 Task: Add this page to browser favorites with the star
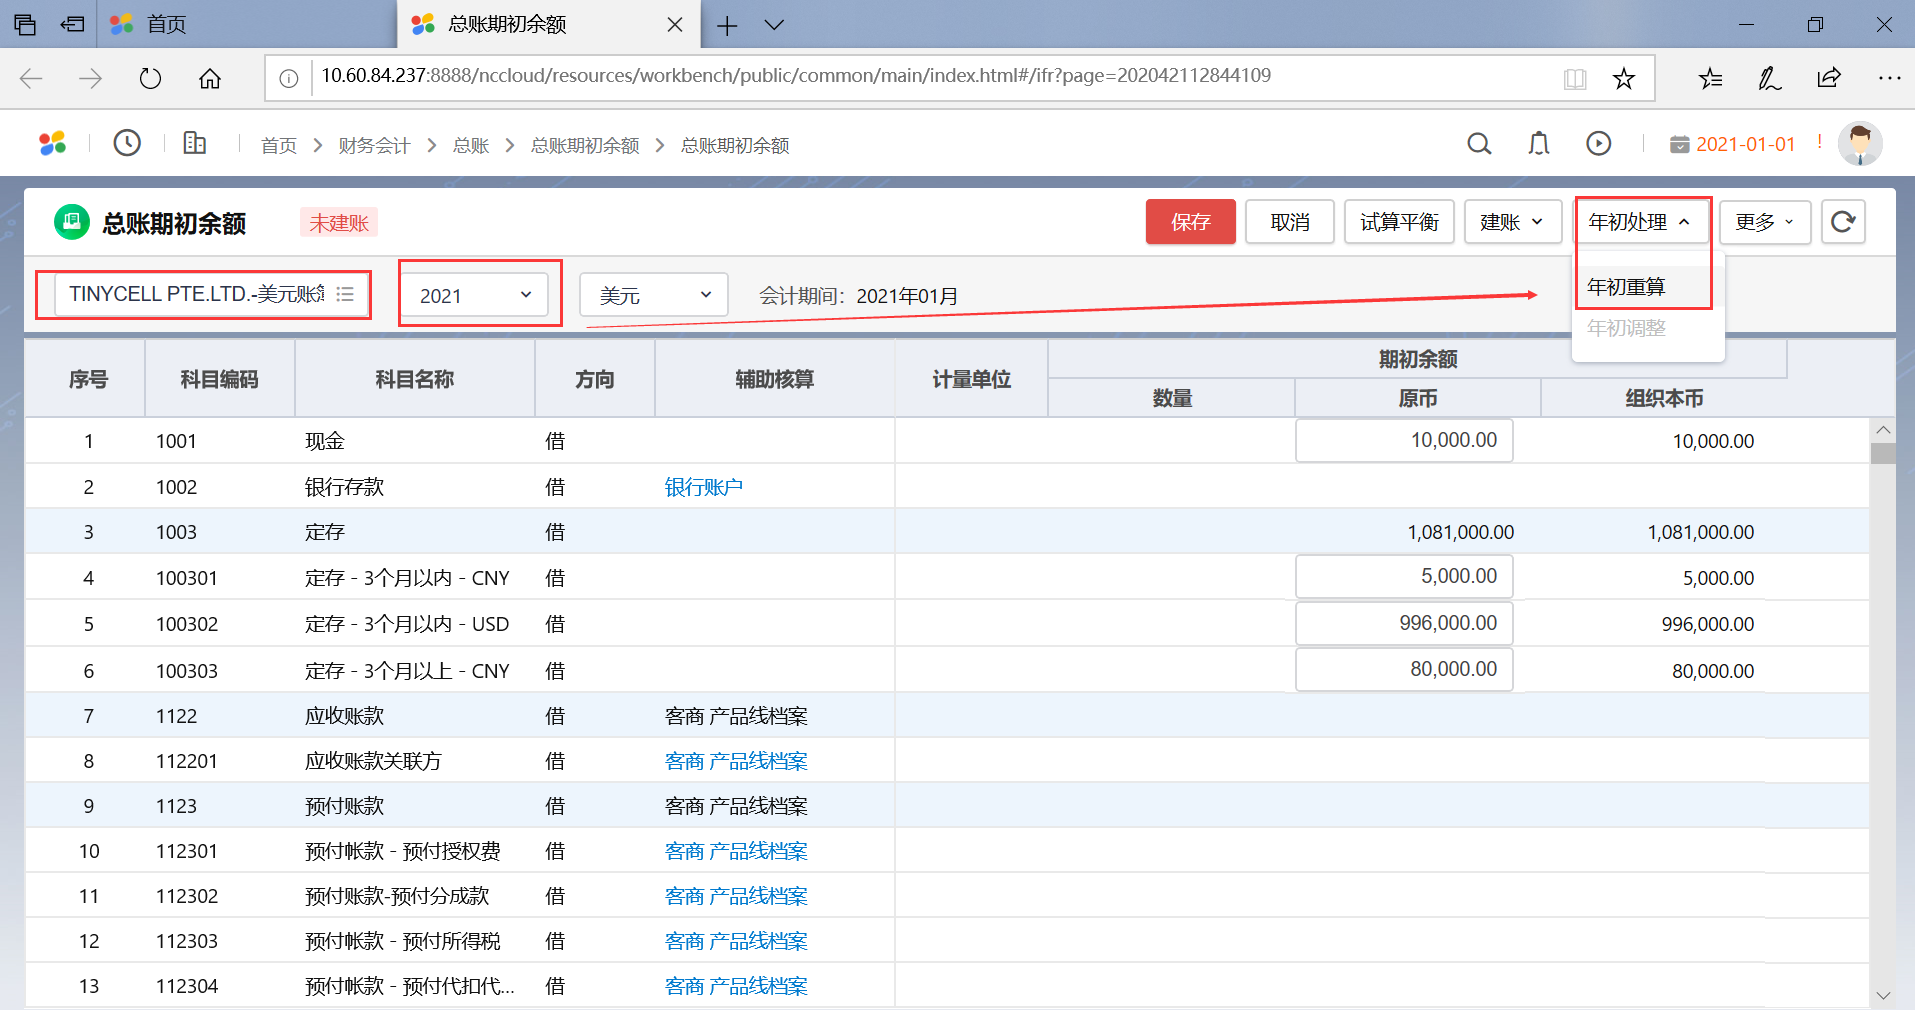coord(1623,78)
